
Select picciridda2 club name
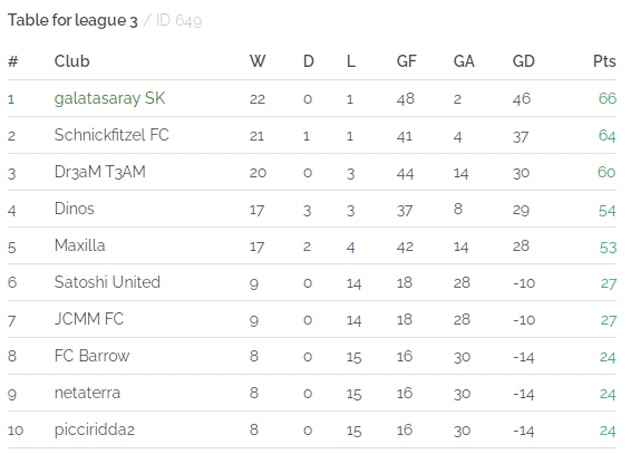(94, 430)
